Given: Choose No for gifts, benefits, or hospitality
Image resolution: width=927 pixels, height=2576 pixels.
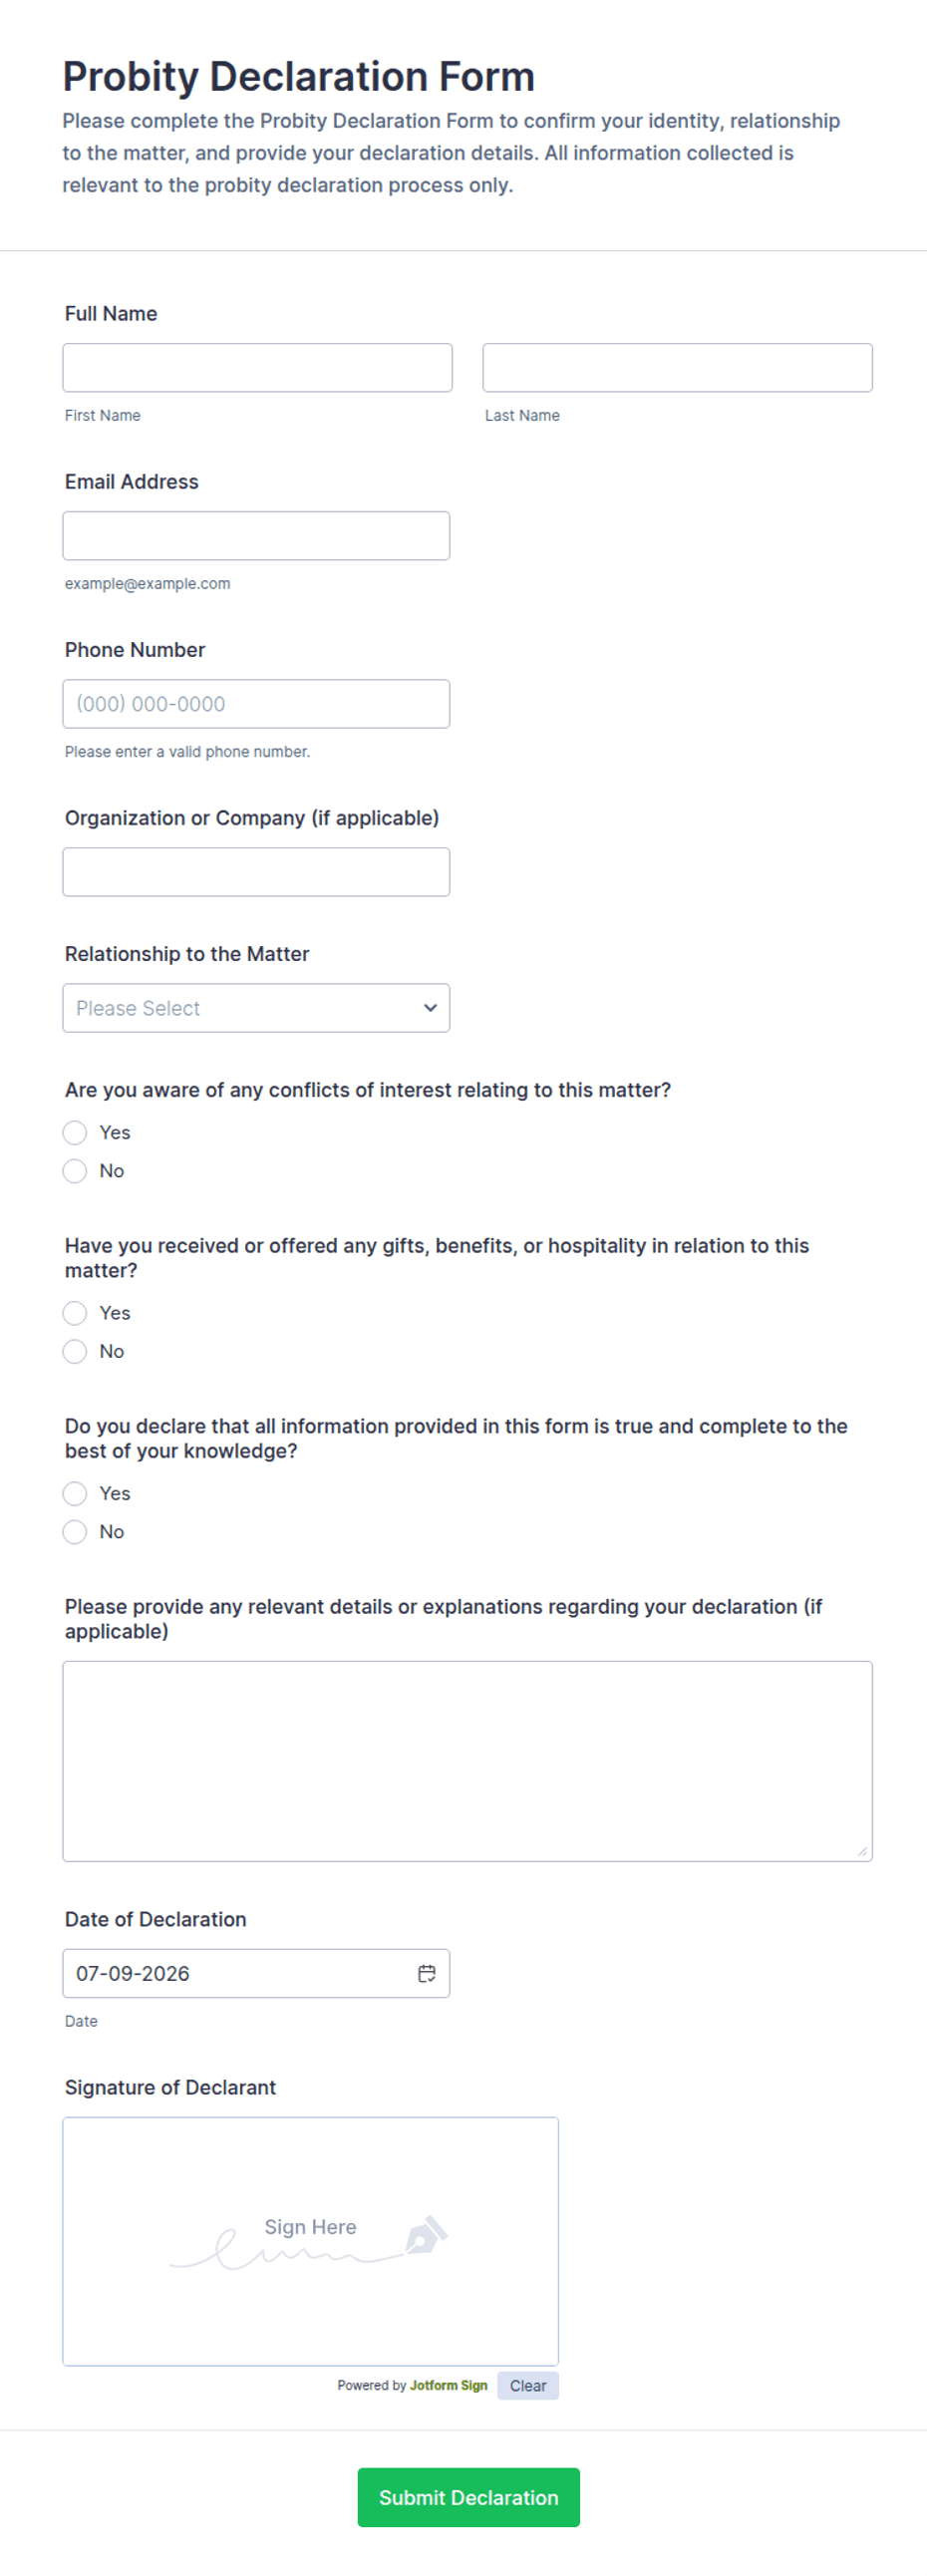Looking at the screenshot, I should [75, 1352].
